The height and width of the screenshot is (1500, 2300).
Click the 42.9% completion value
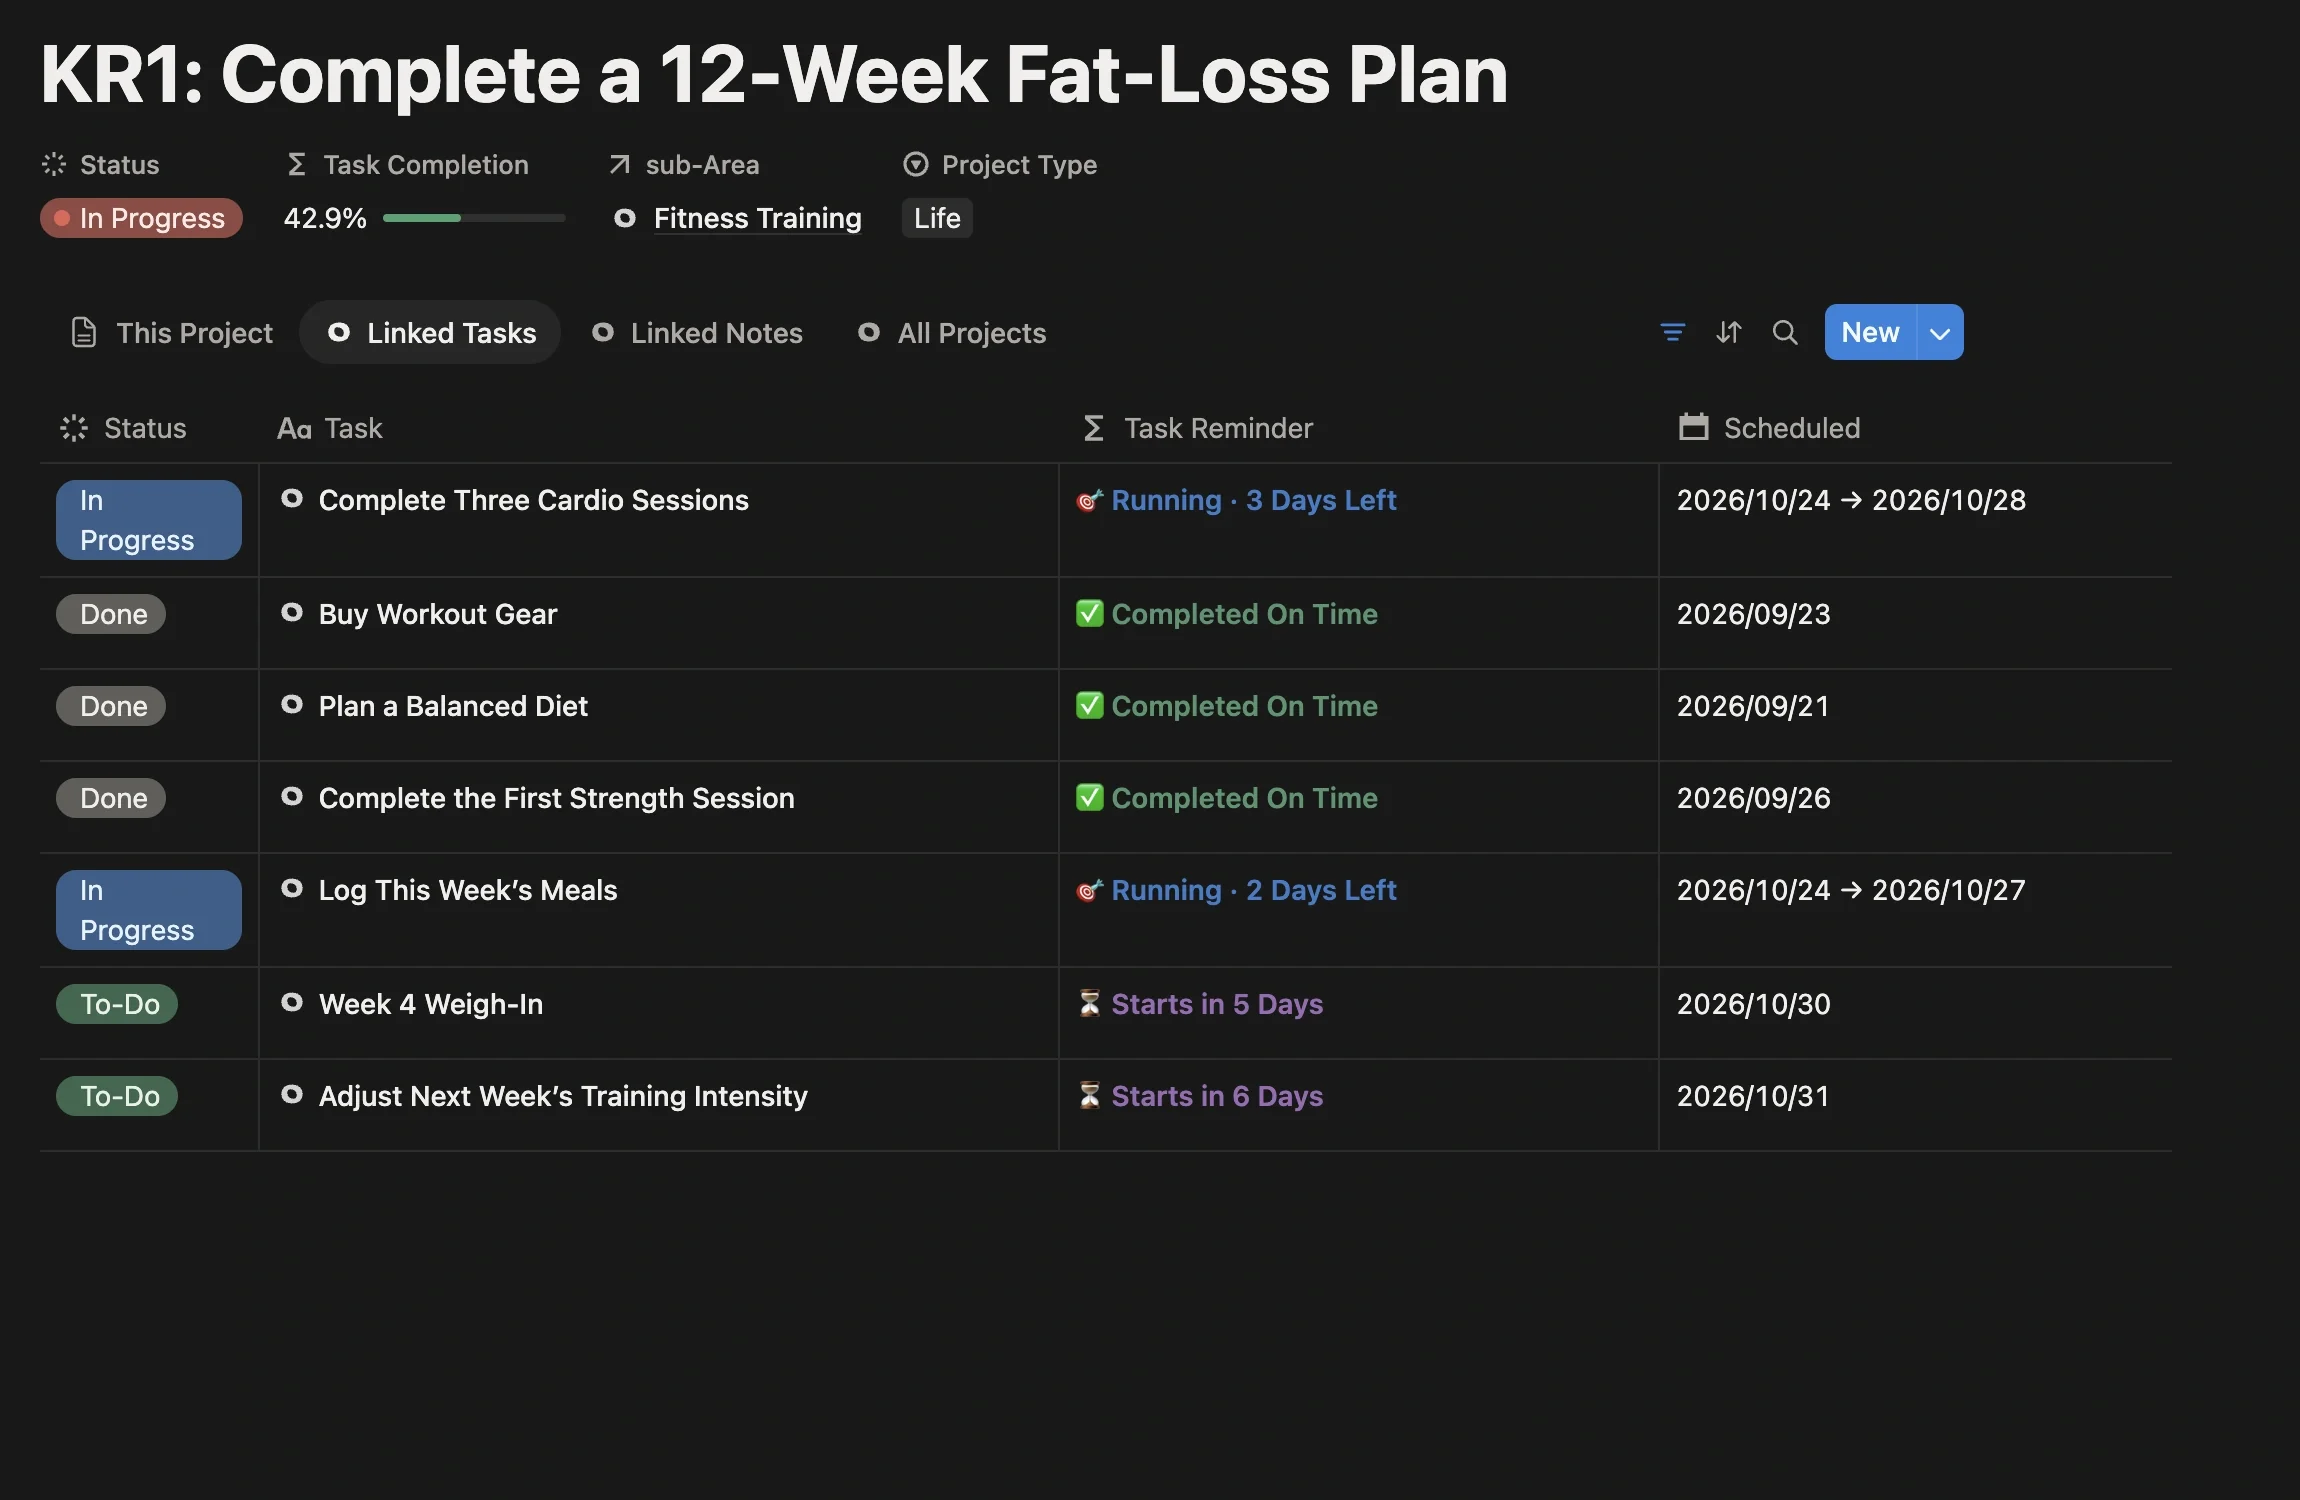pos(325,218)
